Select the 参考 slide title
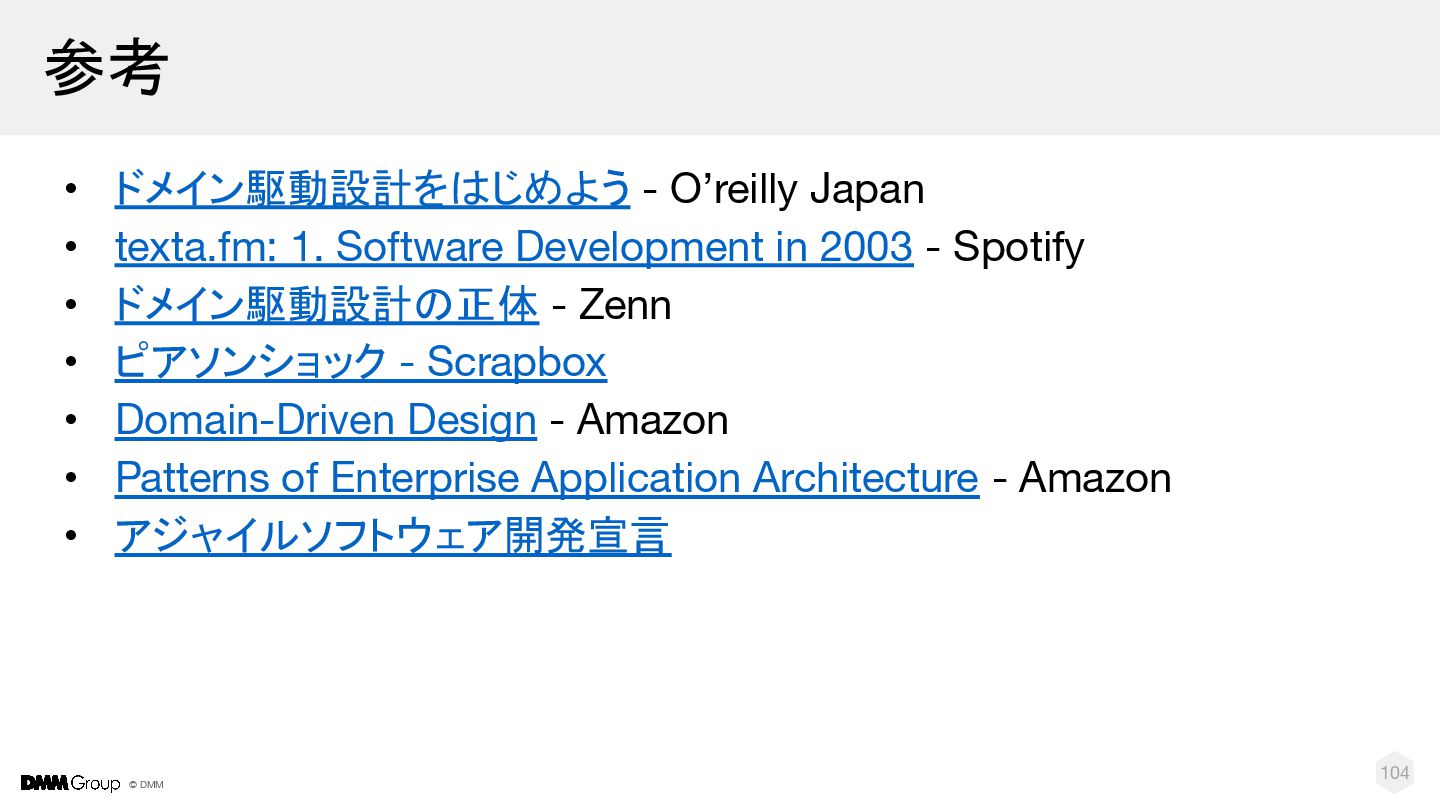This screenshot has width=1440, height=810. coord(106,67)
